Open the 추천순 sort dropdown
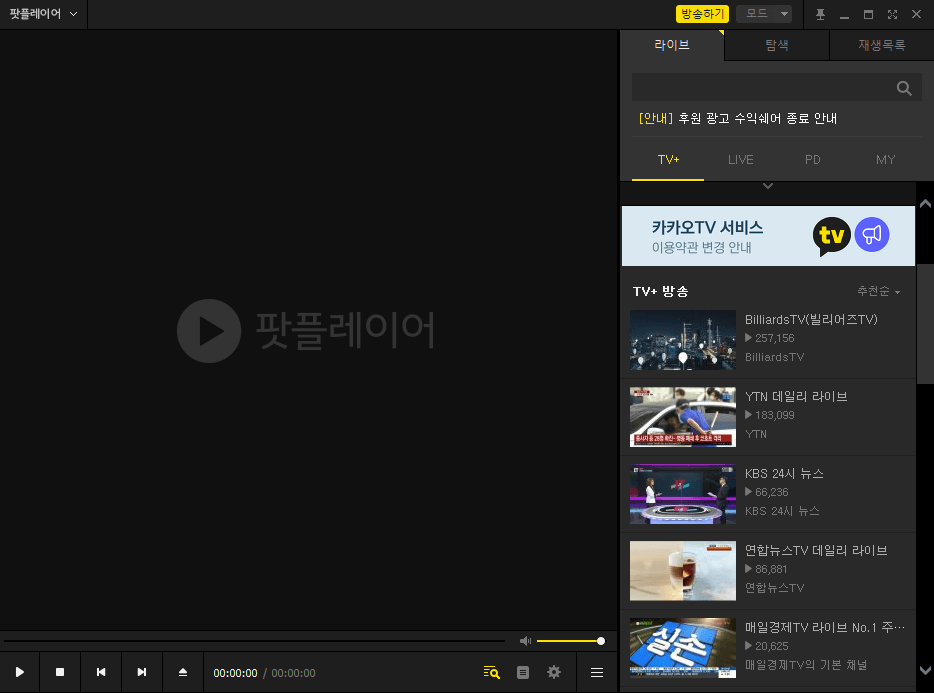 click(x=878, y=291)
